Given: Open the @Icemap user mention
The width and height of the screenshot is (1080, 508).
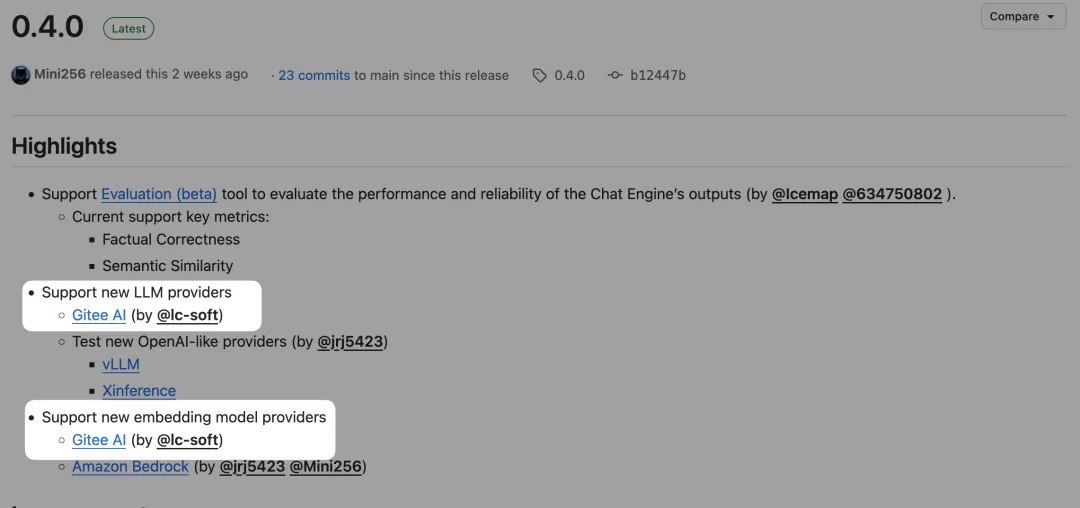Looking at the screenshot, I should pyautogui.click(x=804, y=194).
